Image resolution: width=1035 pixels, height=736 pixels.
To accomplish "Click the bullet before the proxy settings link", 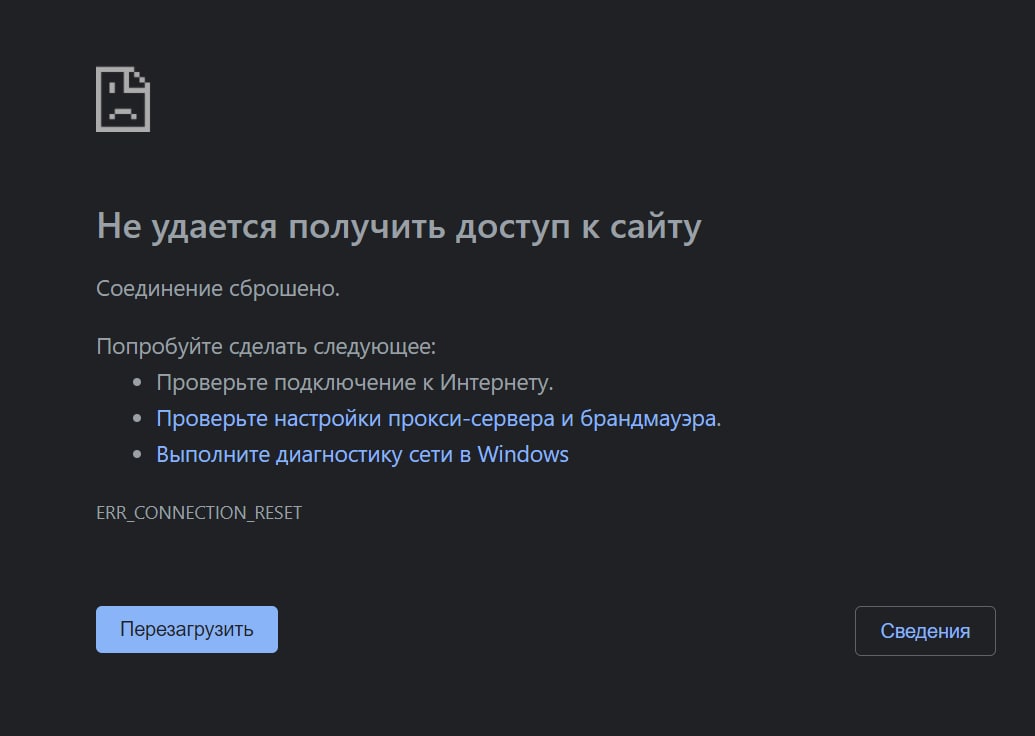I will [x=138, y=418].
